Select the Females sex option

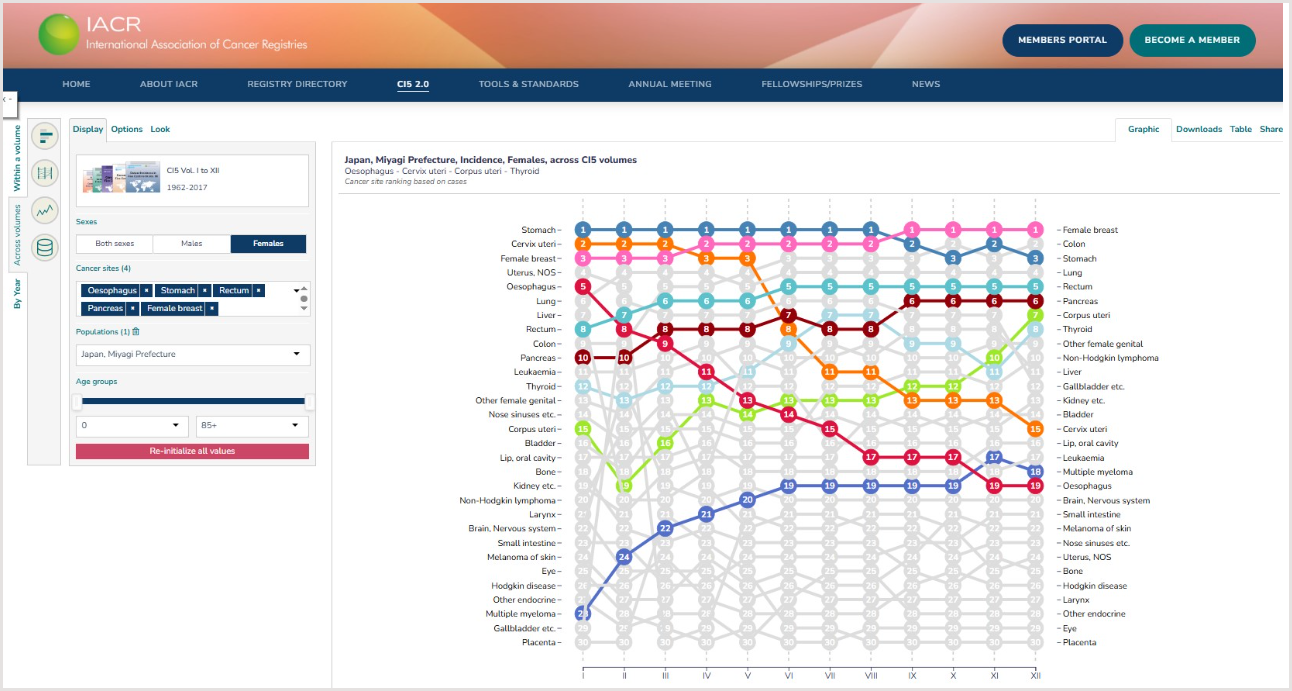[x=268, y=243]
